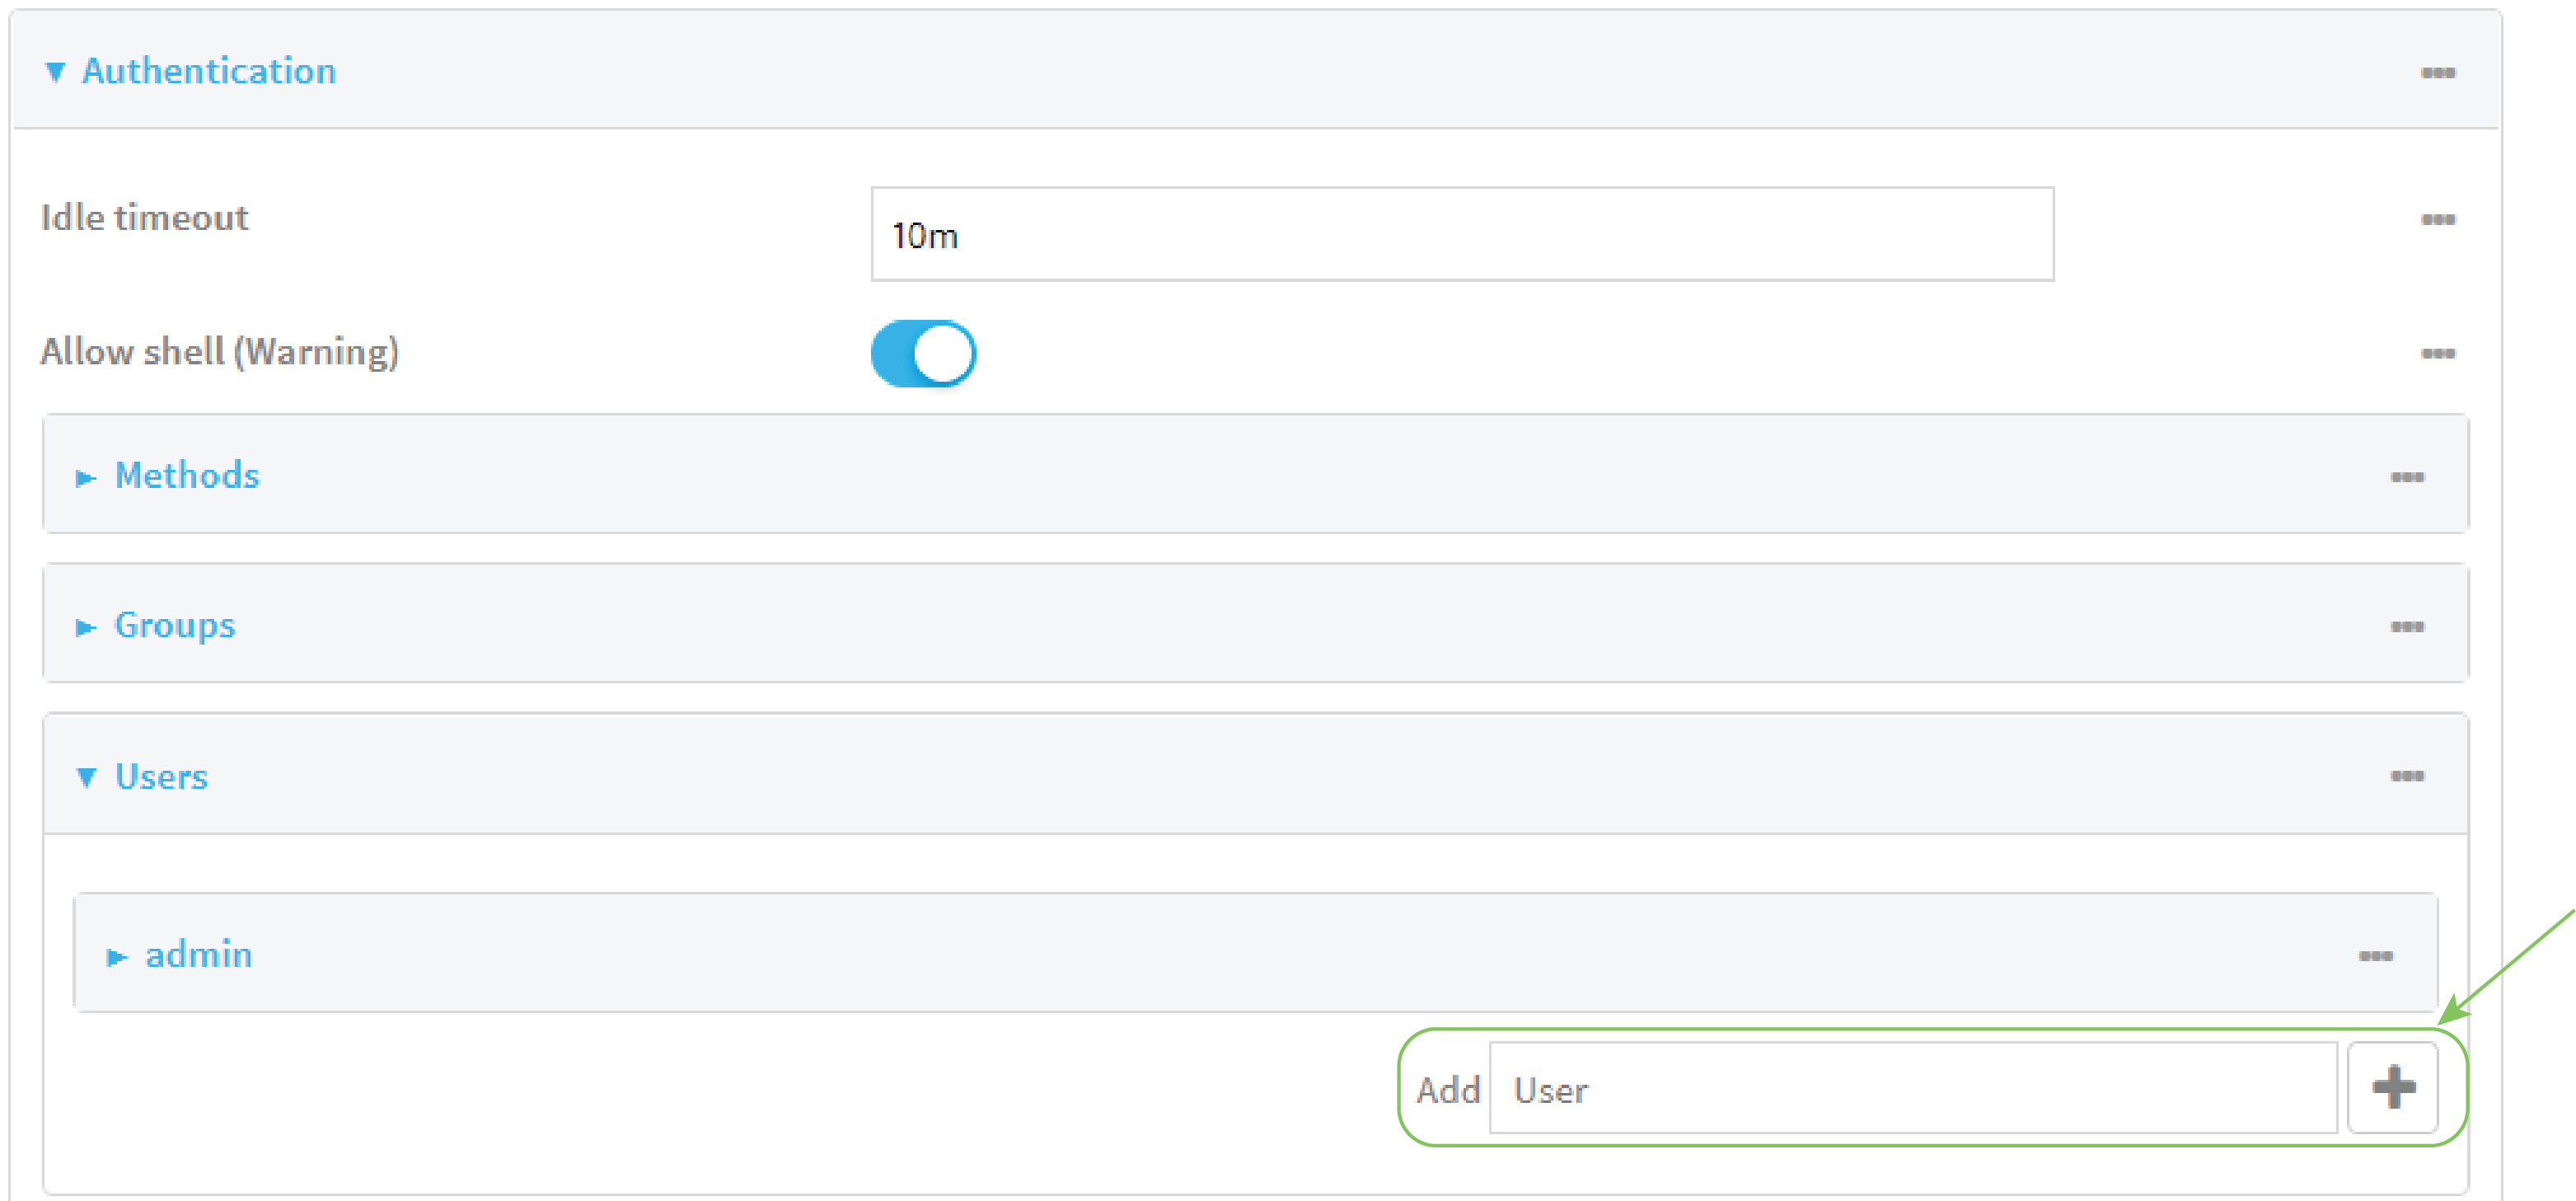Collapse the Authentication section arrow
This screenshot has height=1201, width=2576.
56,72
